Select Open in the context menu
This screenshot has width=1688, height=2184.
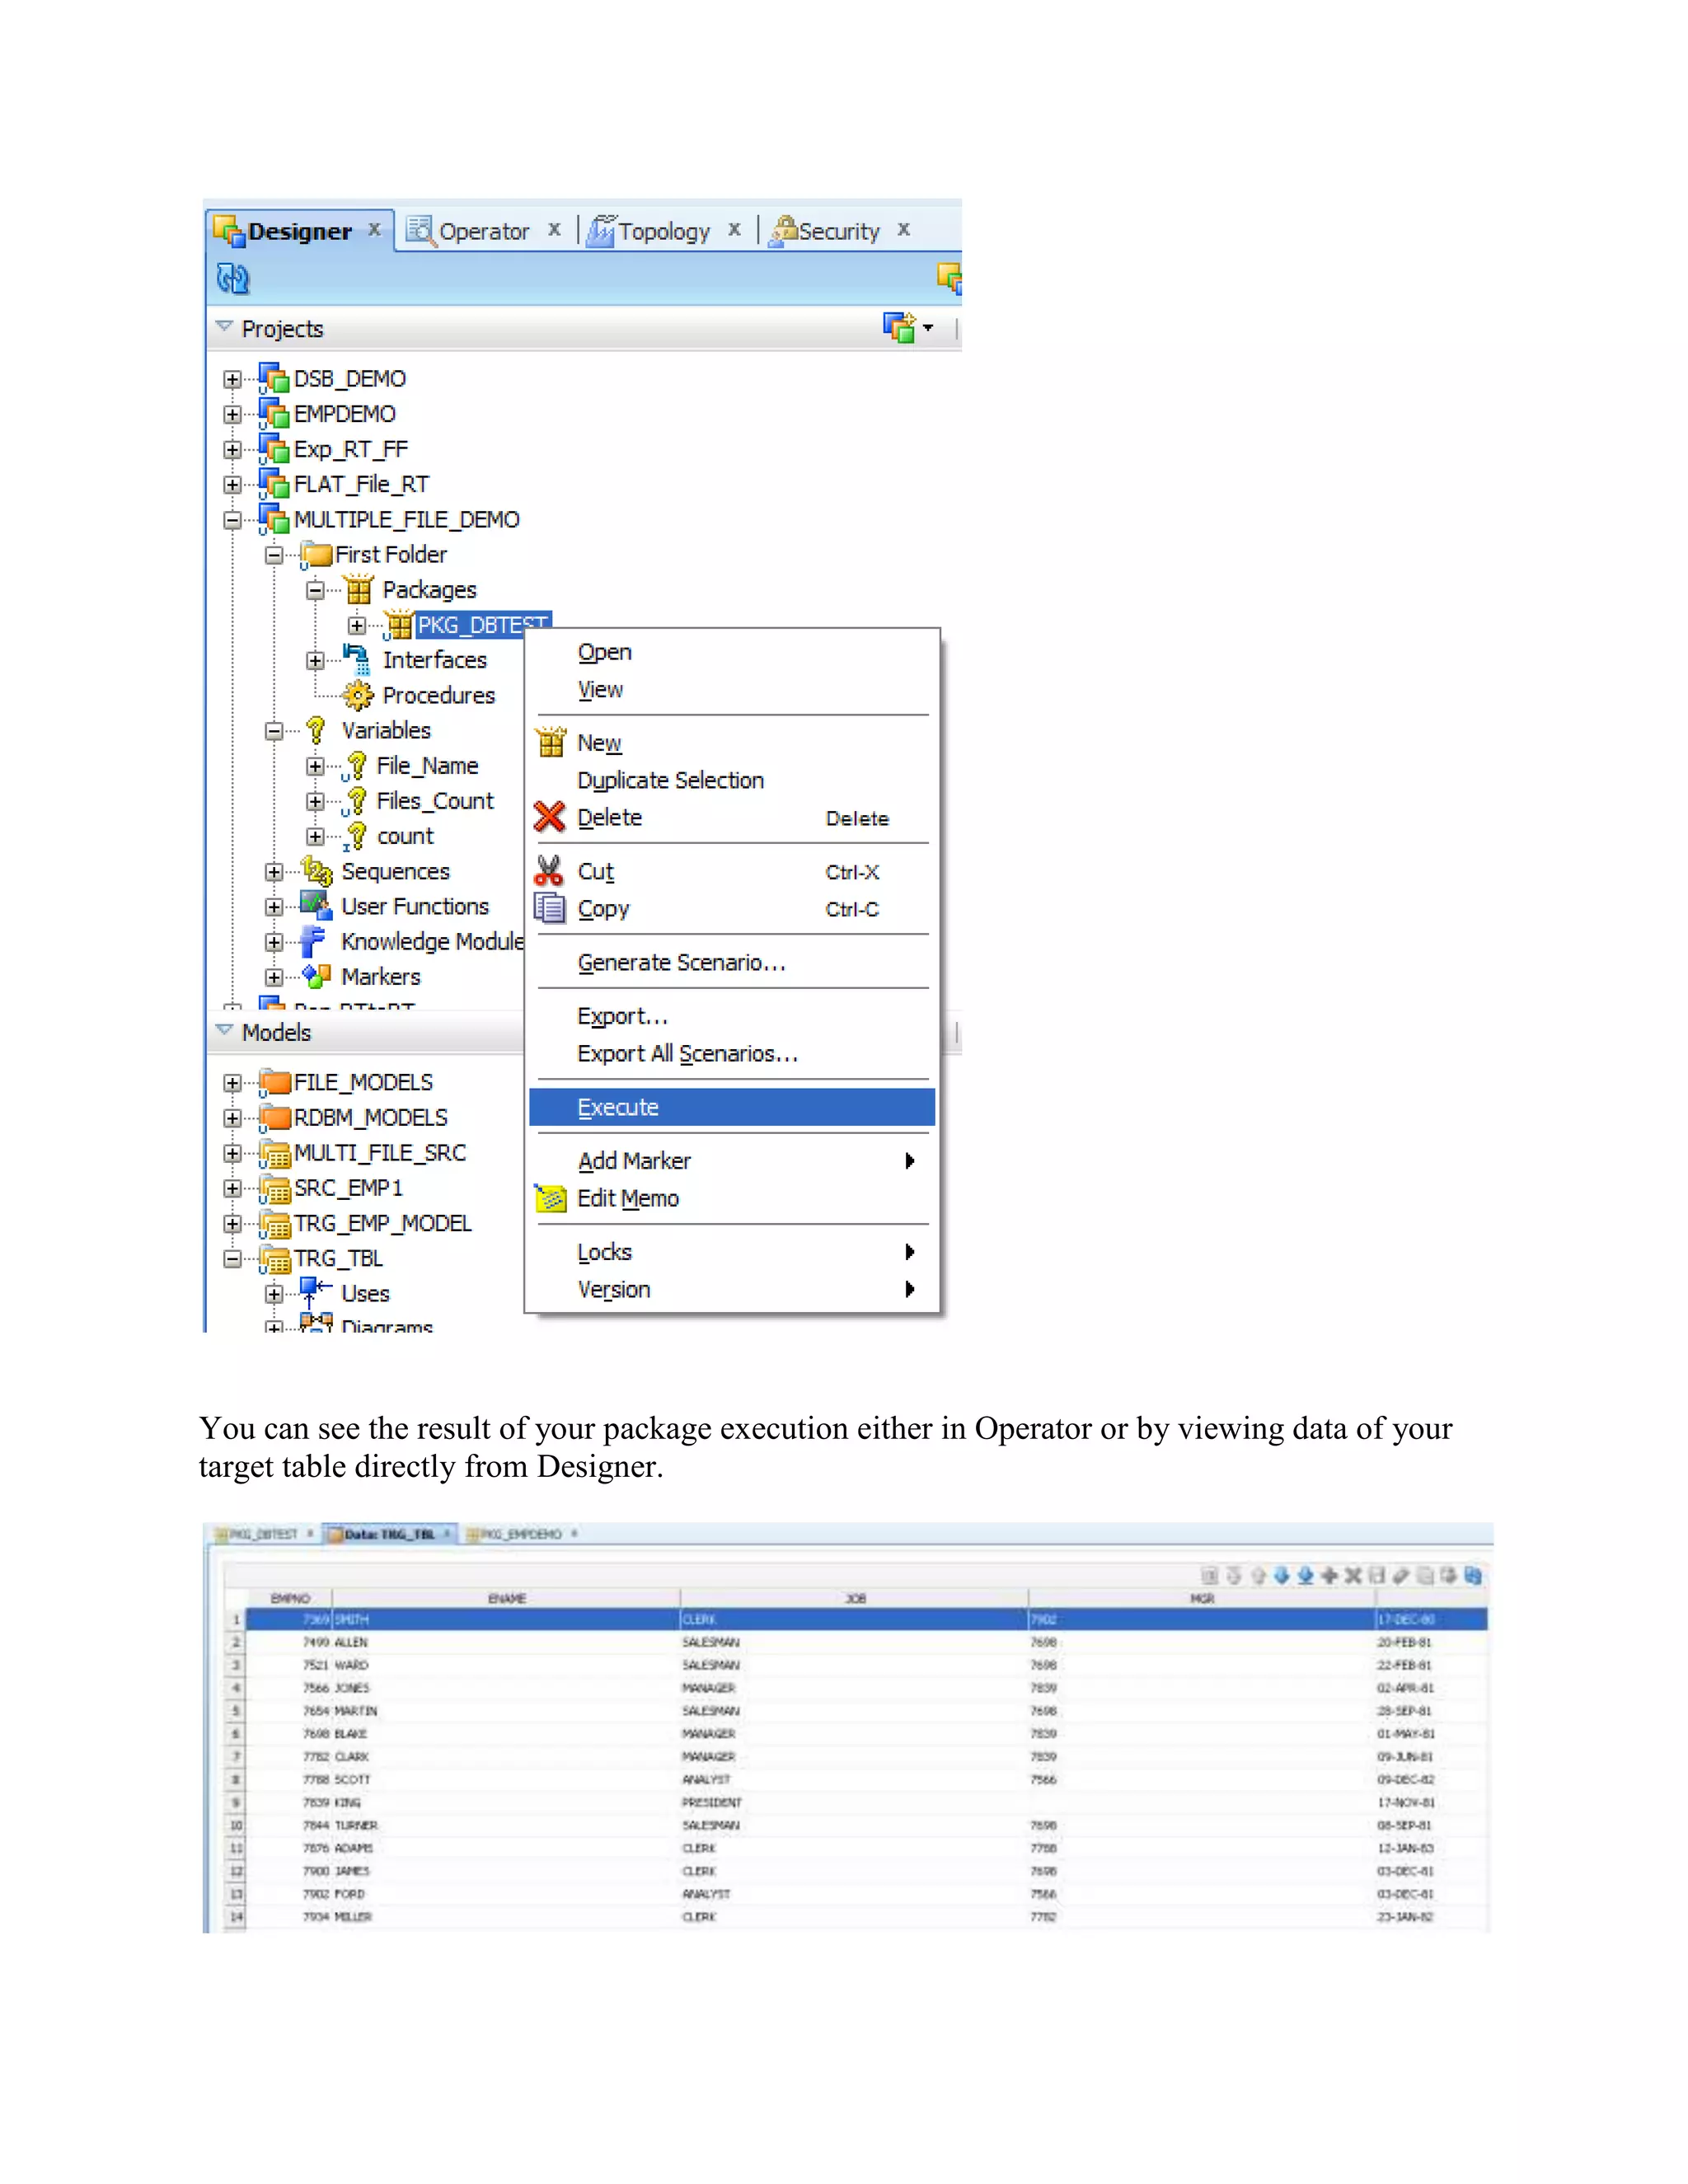(732, 652)
